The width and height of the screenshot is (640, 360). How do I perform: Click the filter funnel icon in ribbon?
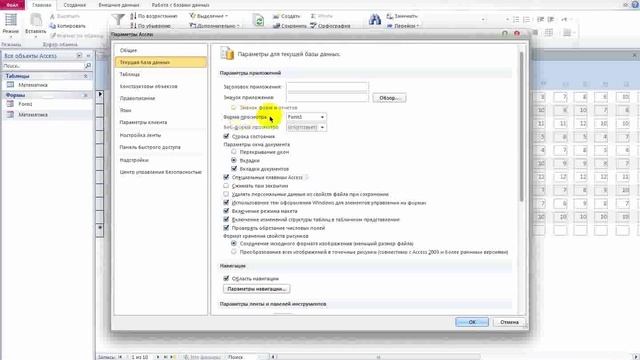(x=118, y=19)
